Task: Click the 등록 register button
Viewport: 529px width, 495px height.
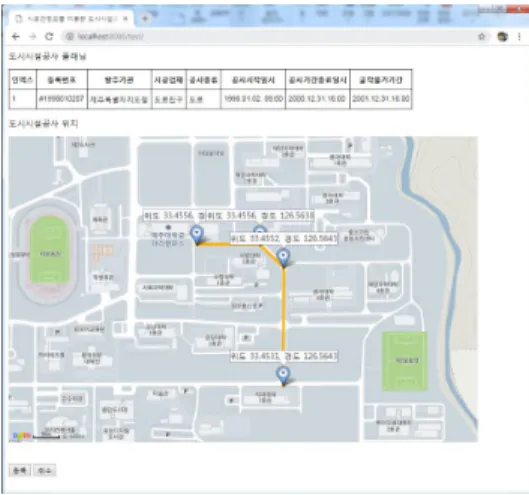Action: coord(20,470)
